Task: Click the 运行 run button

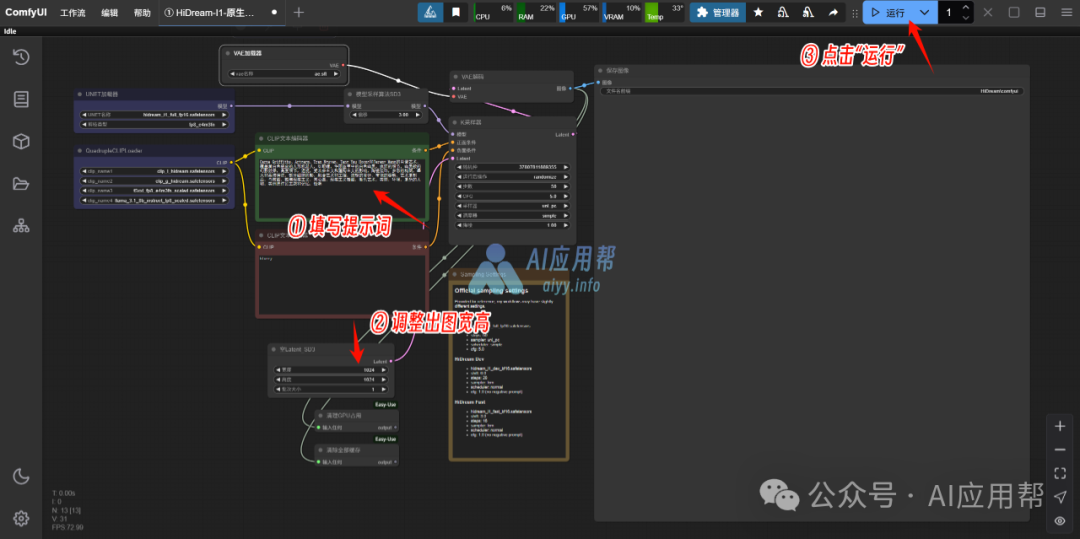Action: pyautogui.click(x=888, y=12)
